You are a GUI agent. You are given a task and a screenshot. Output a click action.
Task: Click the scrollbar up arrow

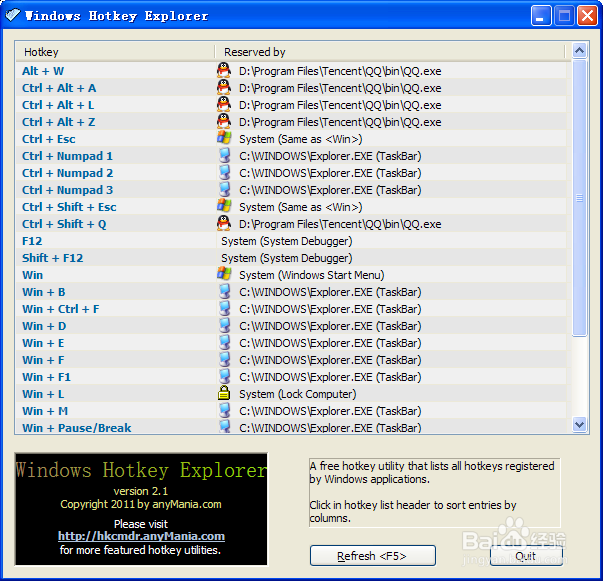579,50
